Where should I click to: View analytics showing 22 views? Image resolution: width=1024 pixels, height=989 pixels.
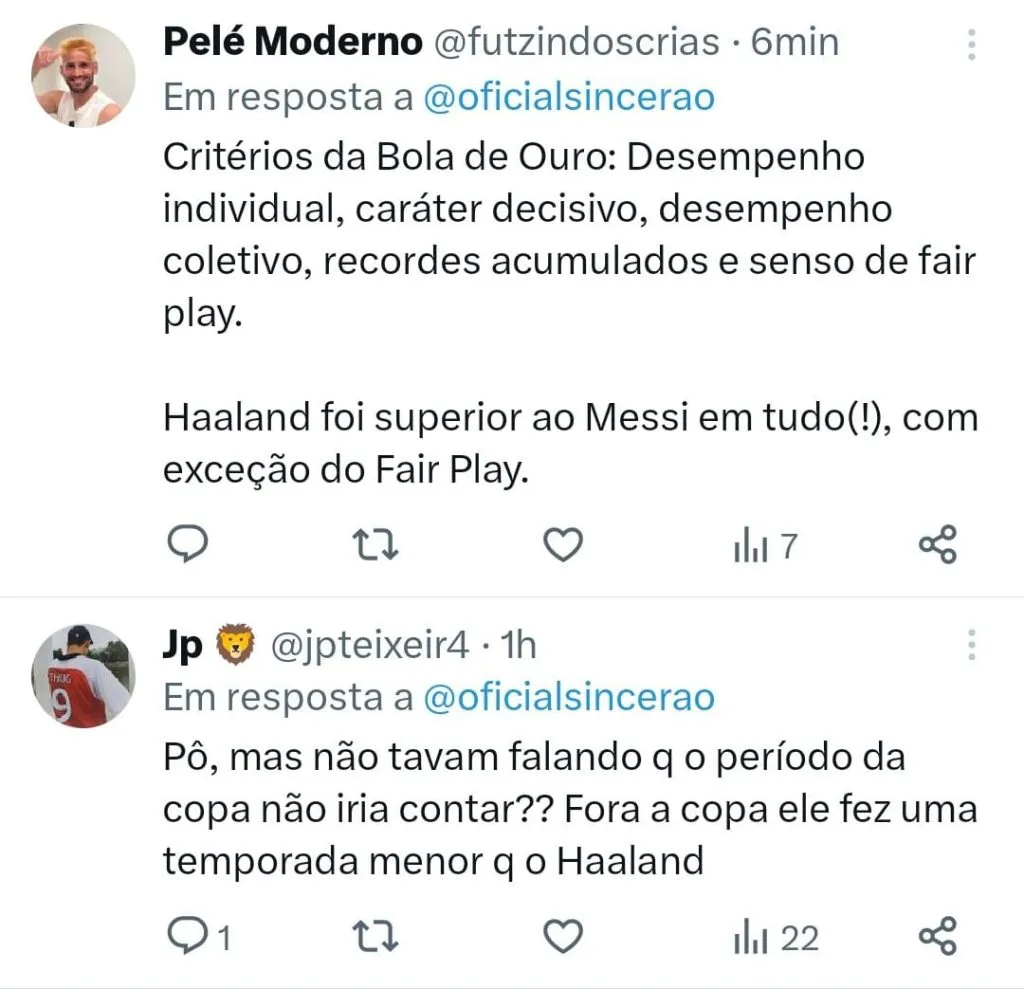(777, 938)
